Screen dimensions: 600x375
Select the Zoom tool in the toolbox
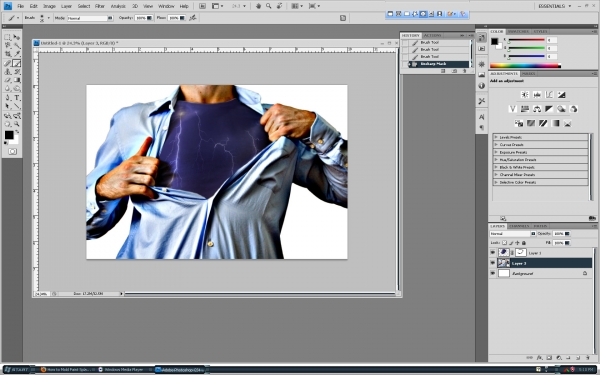point(16,124)
